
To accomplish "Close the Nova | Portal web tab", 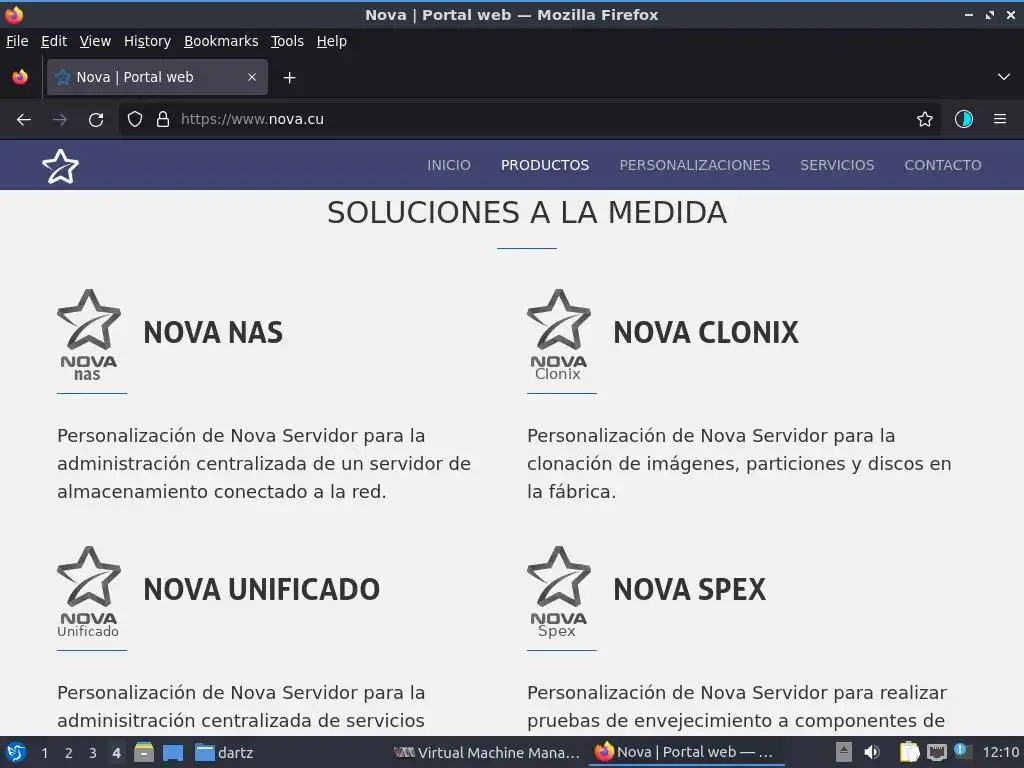I will 252,77.
